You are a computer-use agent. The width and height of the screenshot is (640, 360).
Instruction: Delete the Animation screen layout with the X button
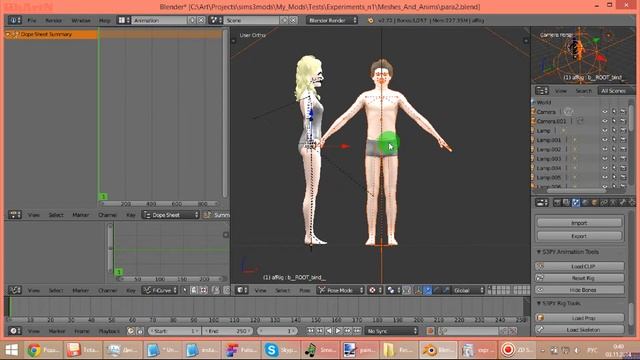click(x=201, y=20)
